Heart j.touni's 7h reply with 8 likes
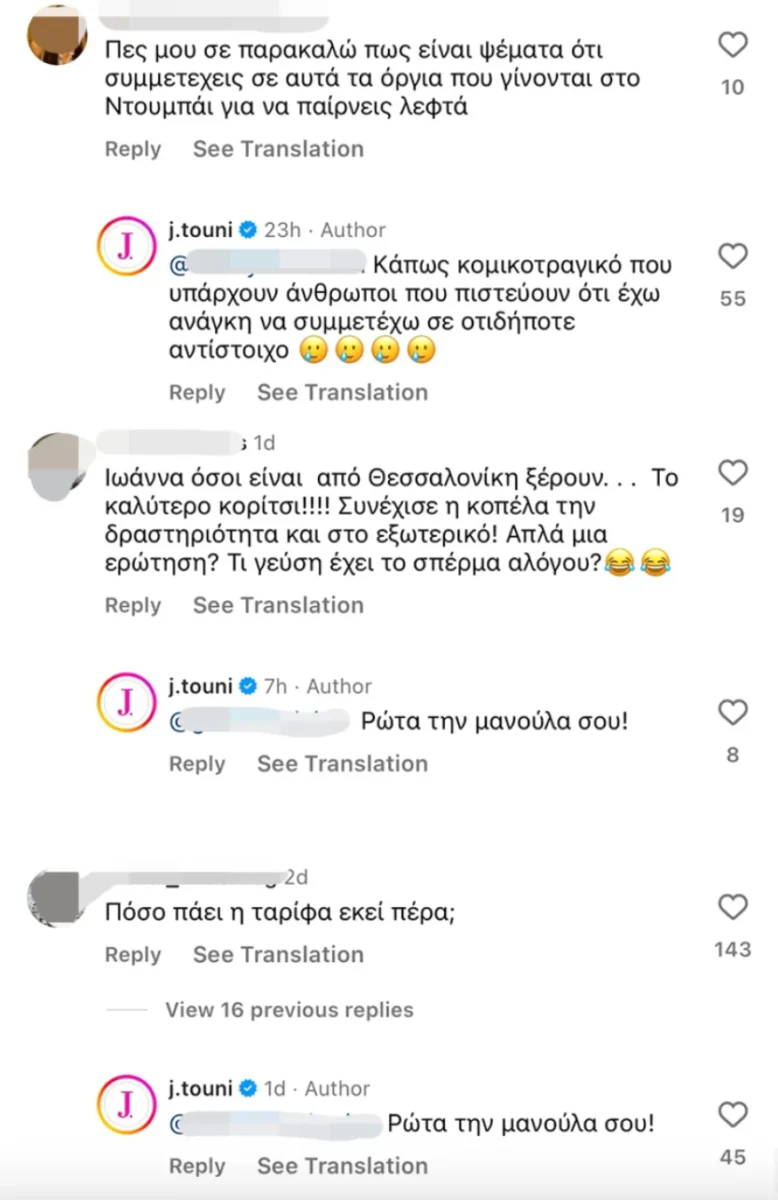The height and width of the screenshot is (1200, 778). [x=733, y=713]
